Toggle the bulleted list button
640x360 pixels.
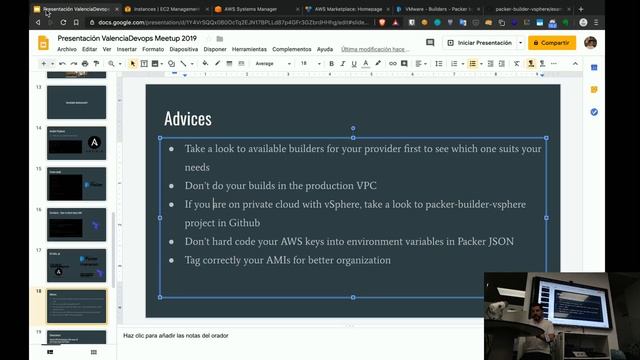click(472, 64)
